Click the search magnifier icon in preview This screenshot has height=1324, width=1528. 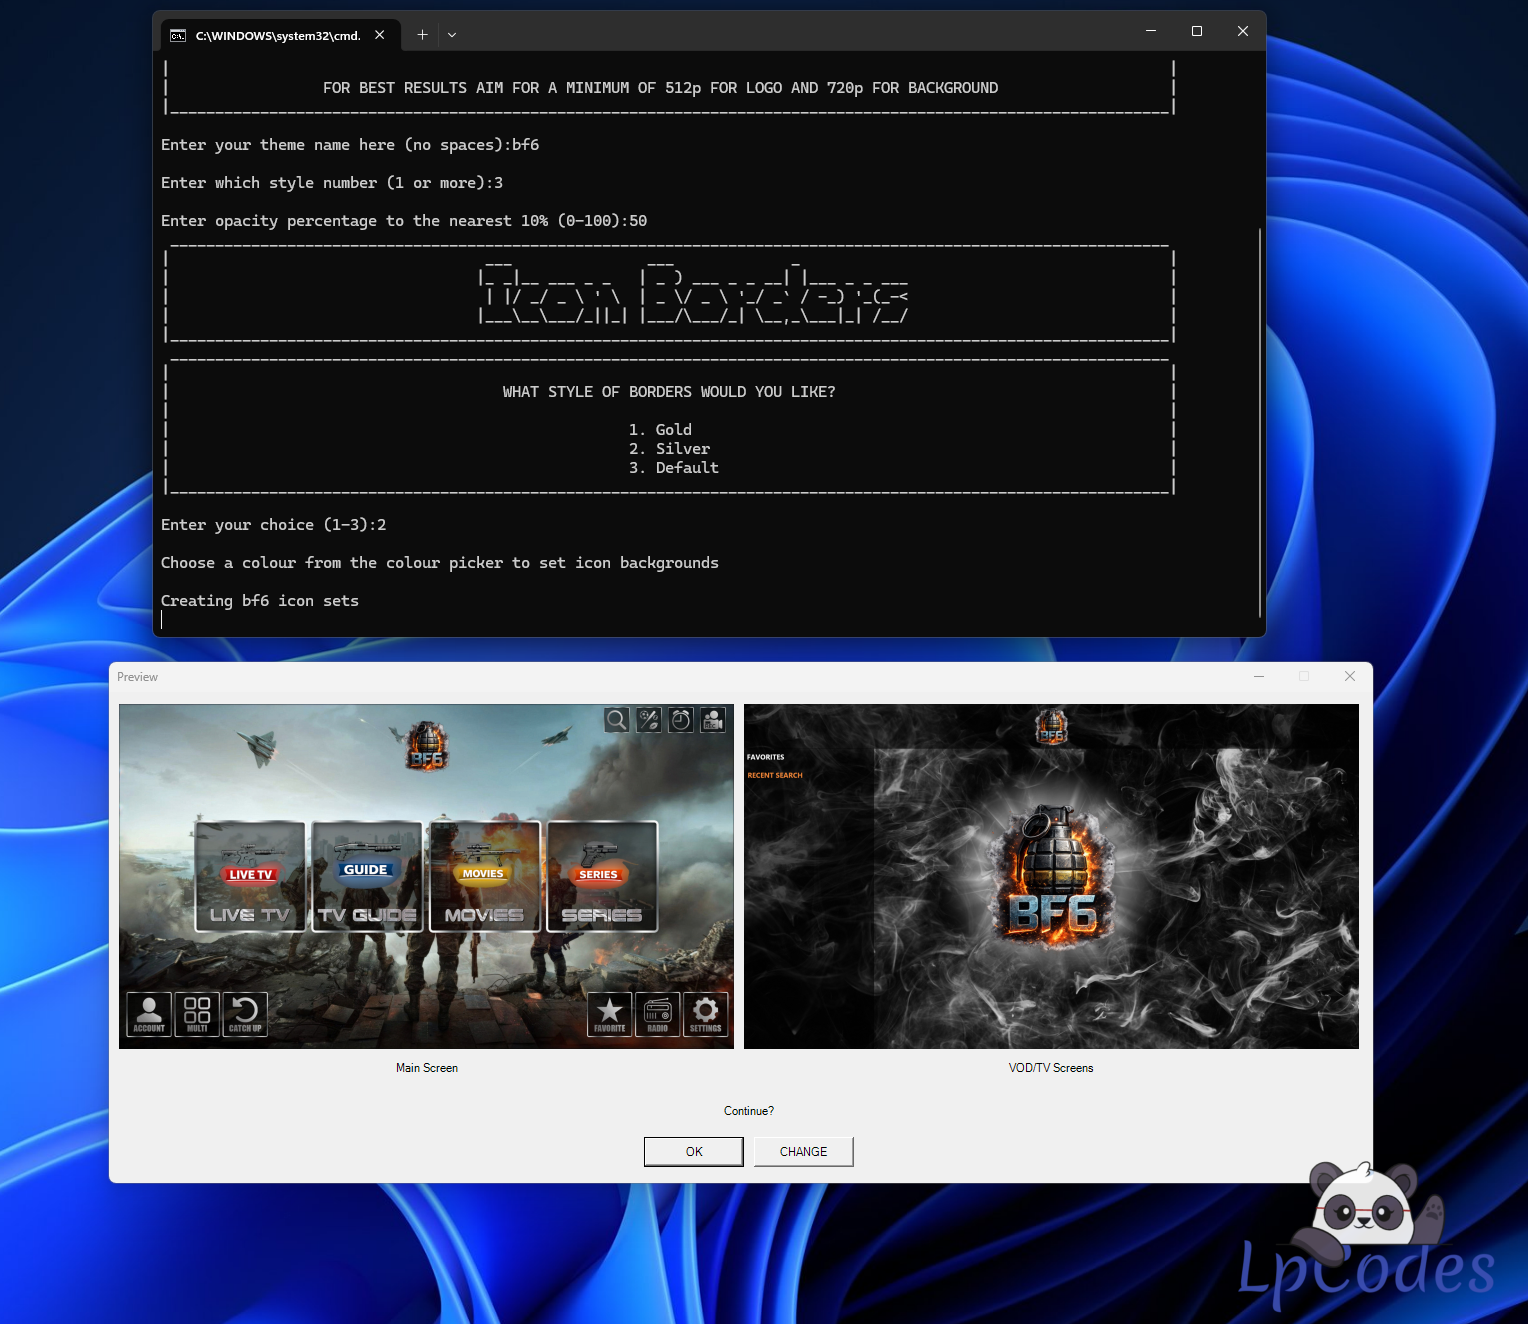pyautogui.click(x=617, y=720)
